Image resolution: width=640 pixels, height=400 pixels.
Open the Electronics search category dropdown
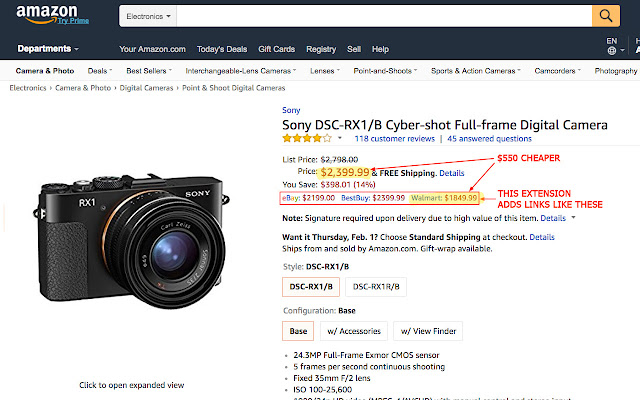pyautogui.click(x=148, y=16)
